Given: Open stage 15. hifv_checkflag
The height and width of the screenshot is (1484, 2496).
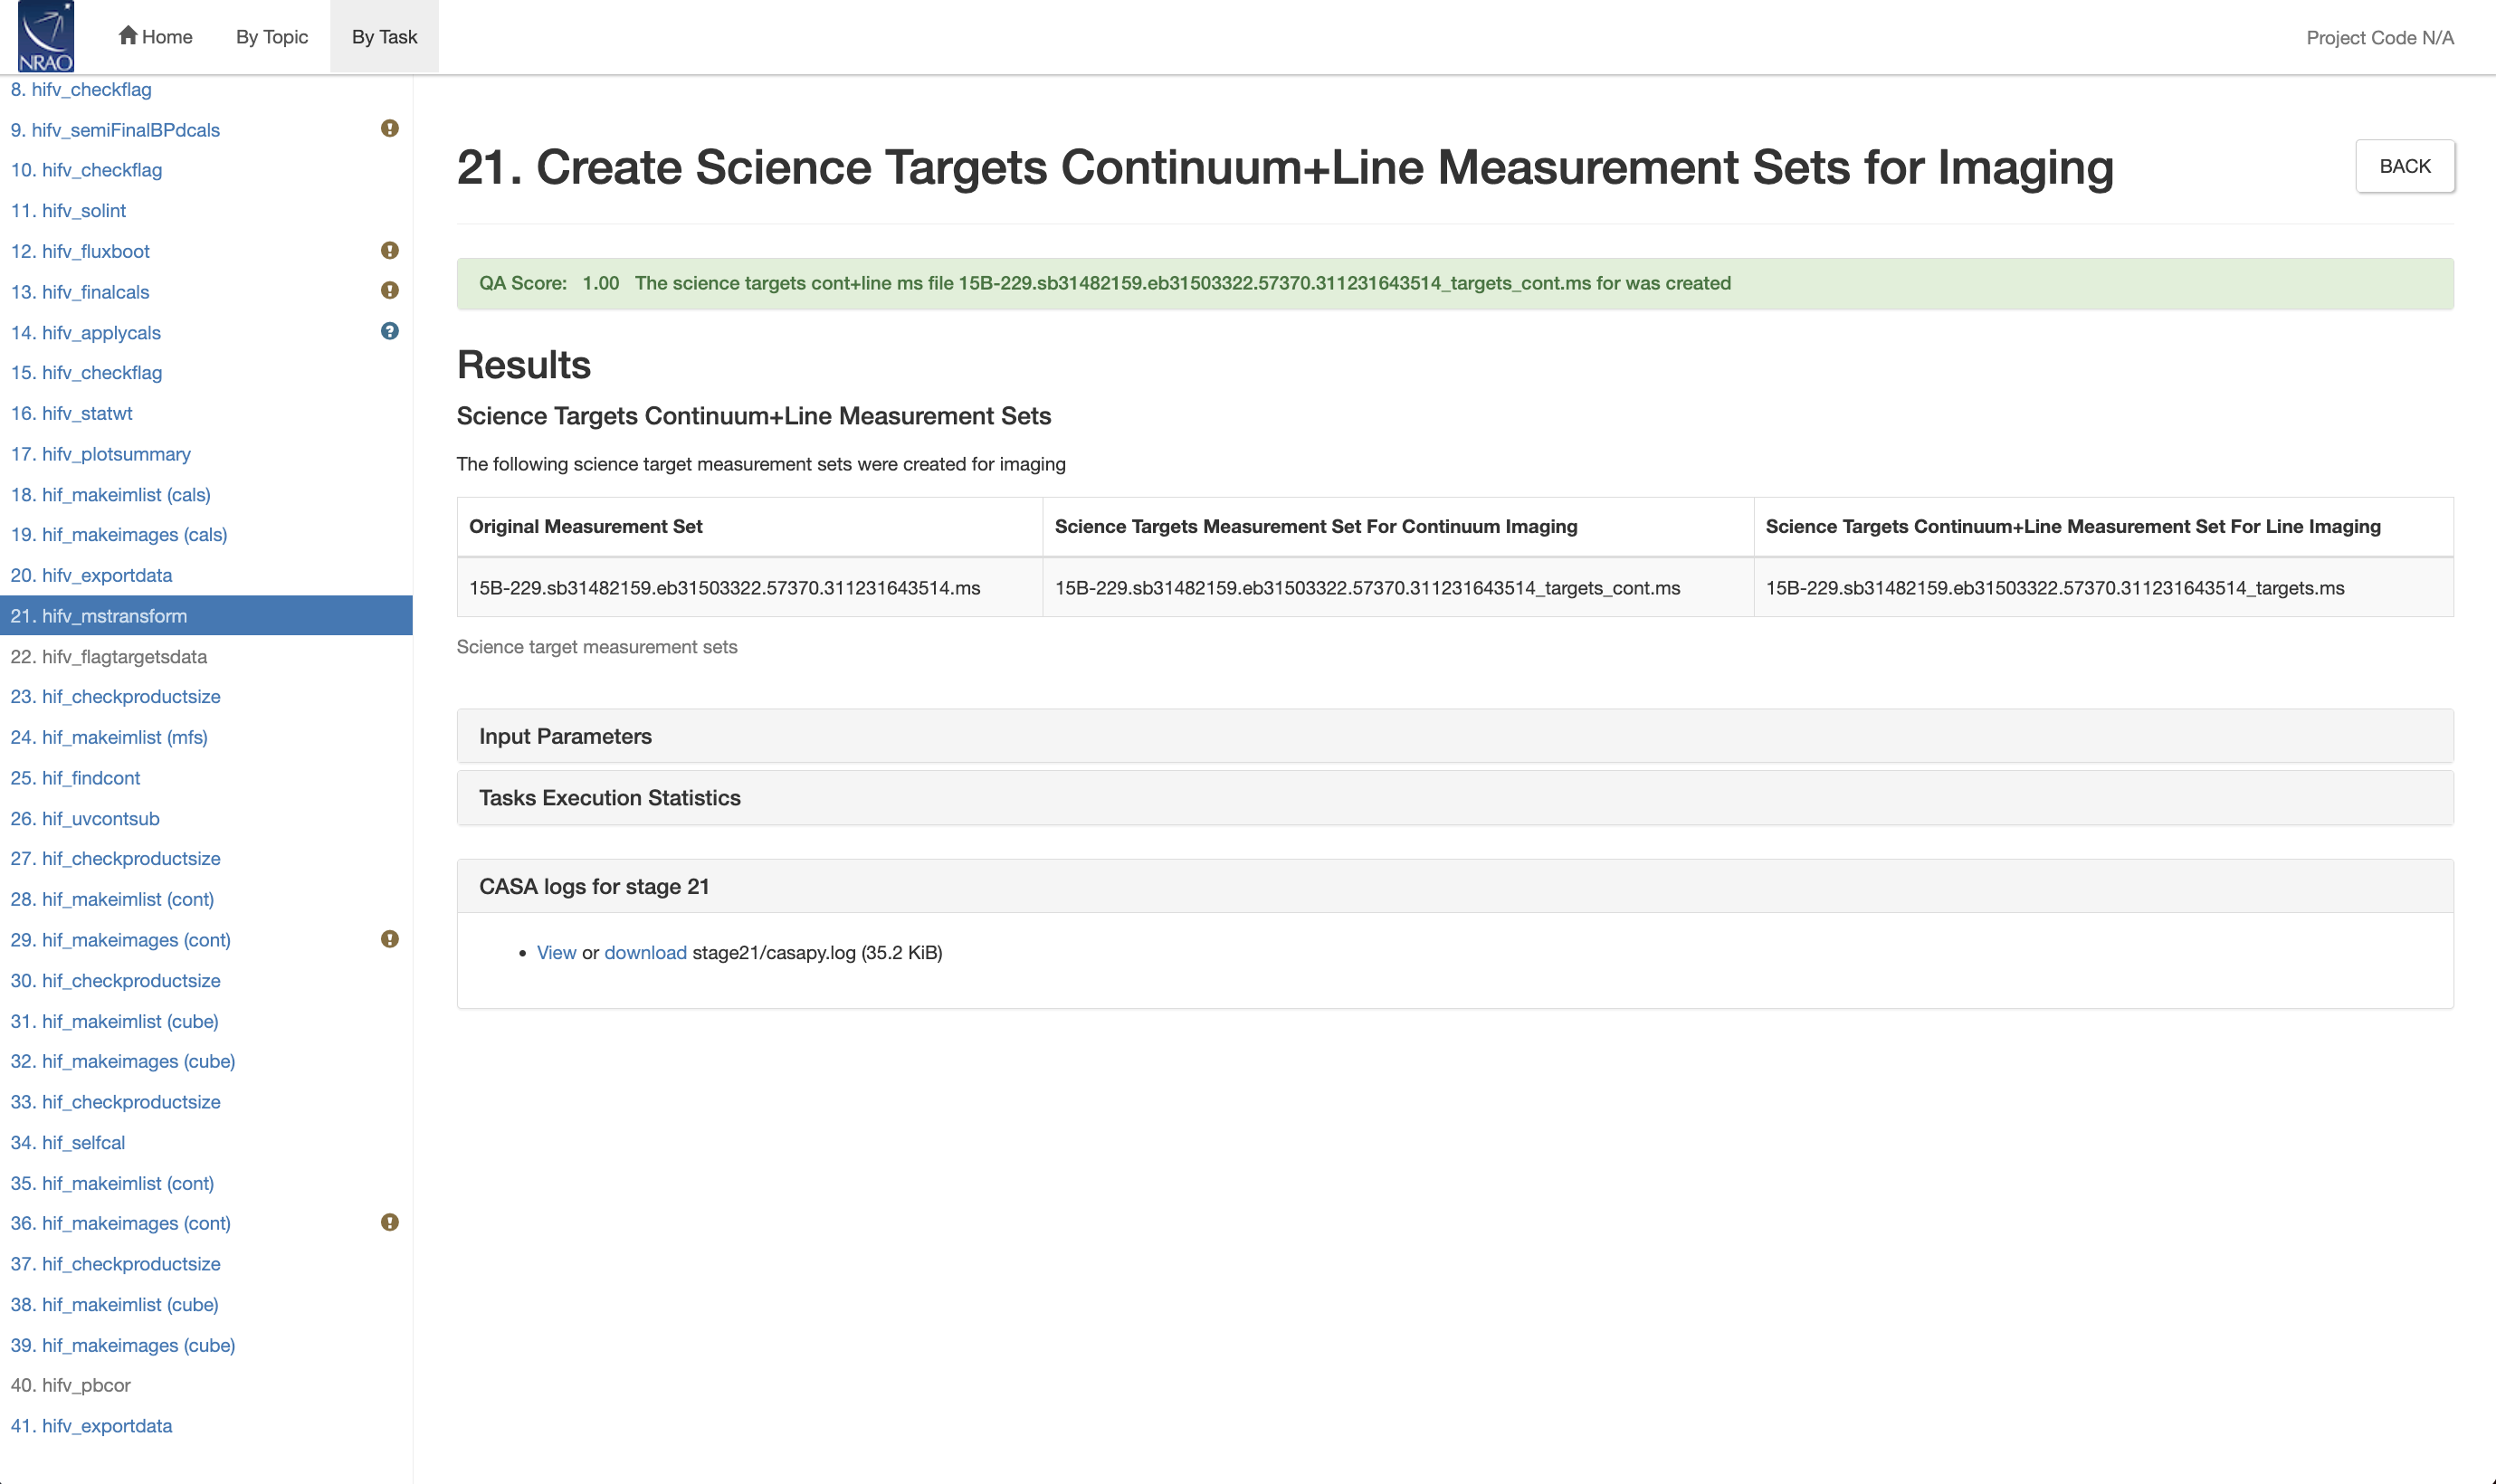Looking at the screenshot, I should click(x=86, y=372).
